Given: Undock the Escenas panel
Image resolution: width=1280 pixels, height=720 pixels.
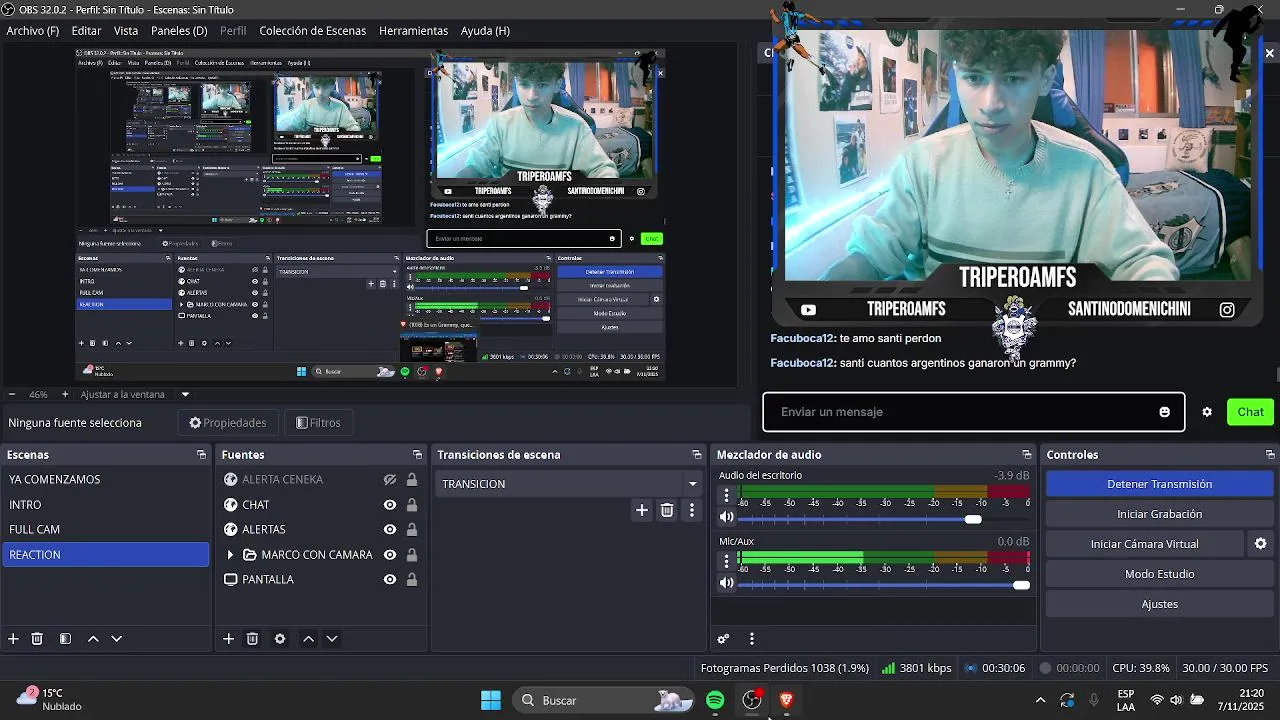Looking at the screenshot, I should tap(201, 455).
